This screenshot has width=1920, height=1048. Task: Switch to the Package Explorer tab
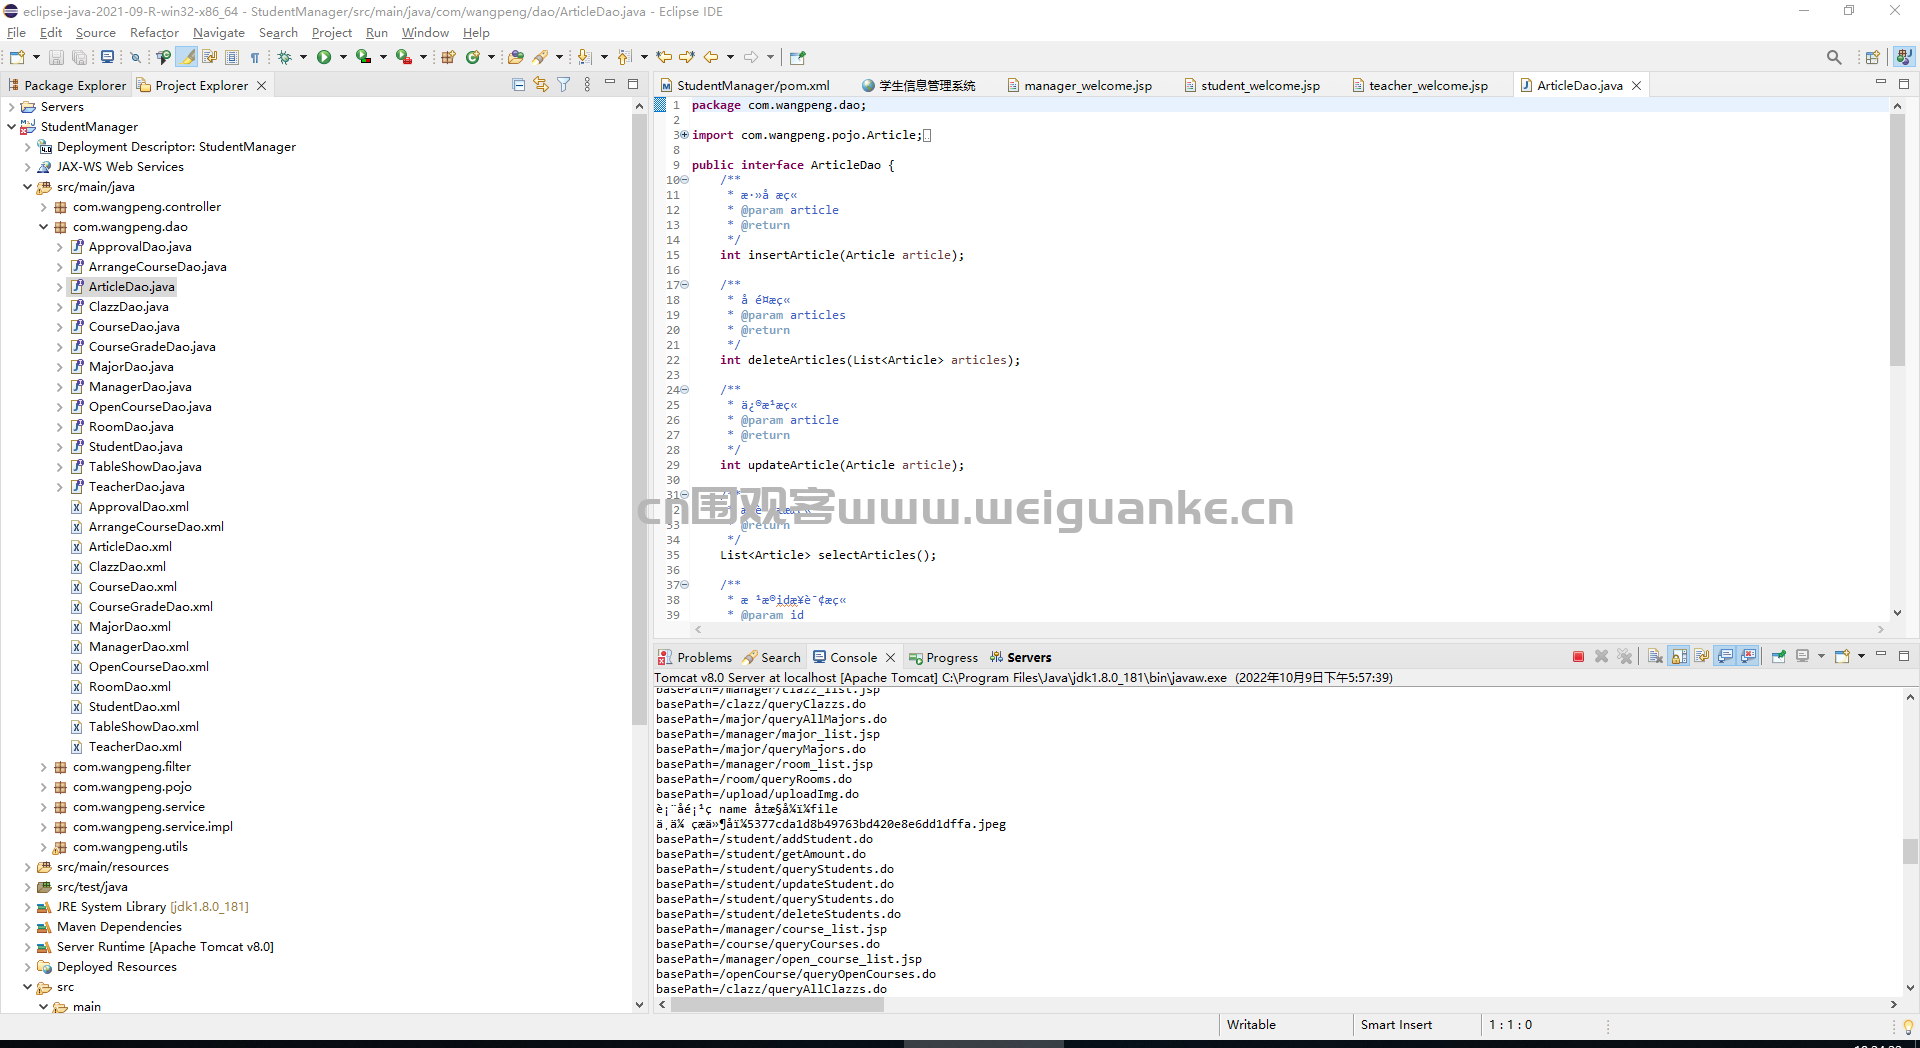pyautogui.click(x=66, y=86)
